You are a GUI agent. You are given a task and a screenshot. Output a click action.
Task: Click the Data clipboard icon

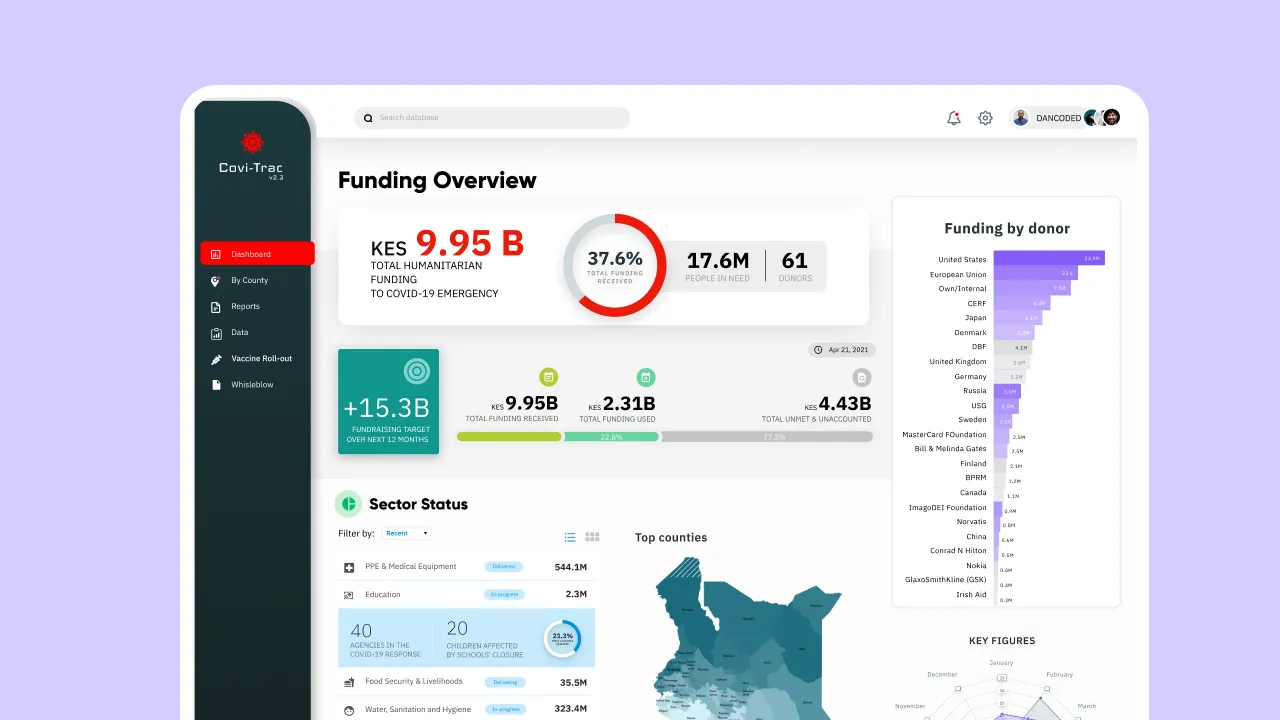215,333
